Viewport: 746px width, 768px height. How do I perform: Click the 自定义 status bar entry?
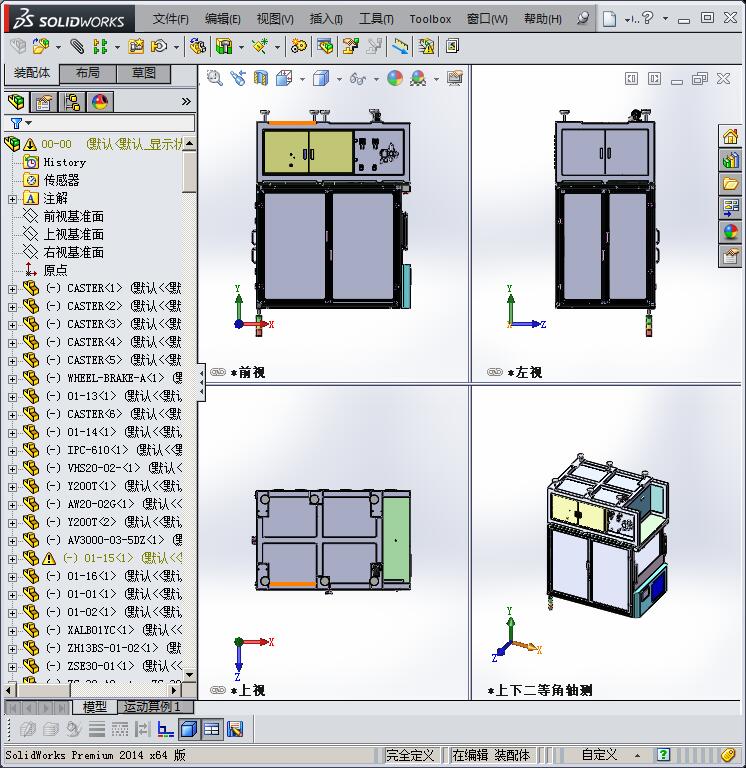599,755
